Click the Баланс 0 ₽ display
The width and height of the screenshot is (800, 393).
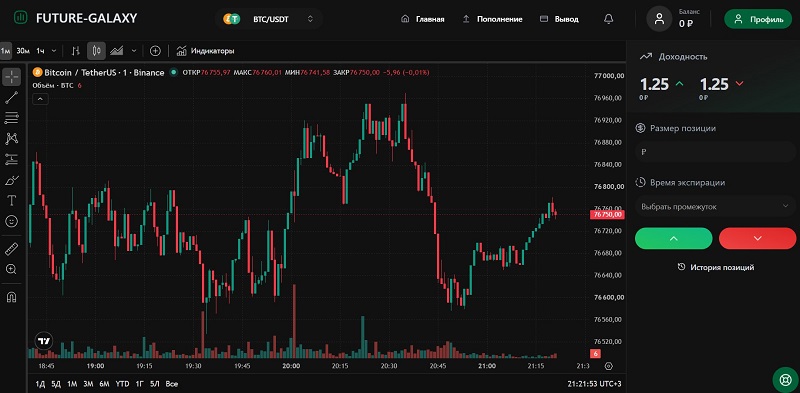[689, 19]
